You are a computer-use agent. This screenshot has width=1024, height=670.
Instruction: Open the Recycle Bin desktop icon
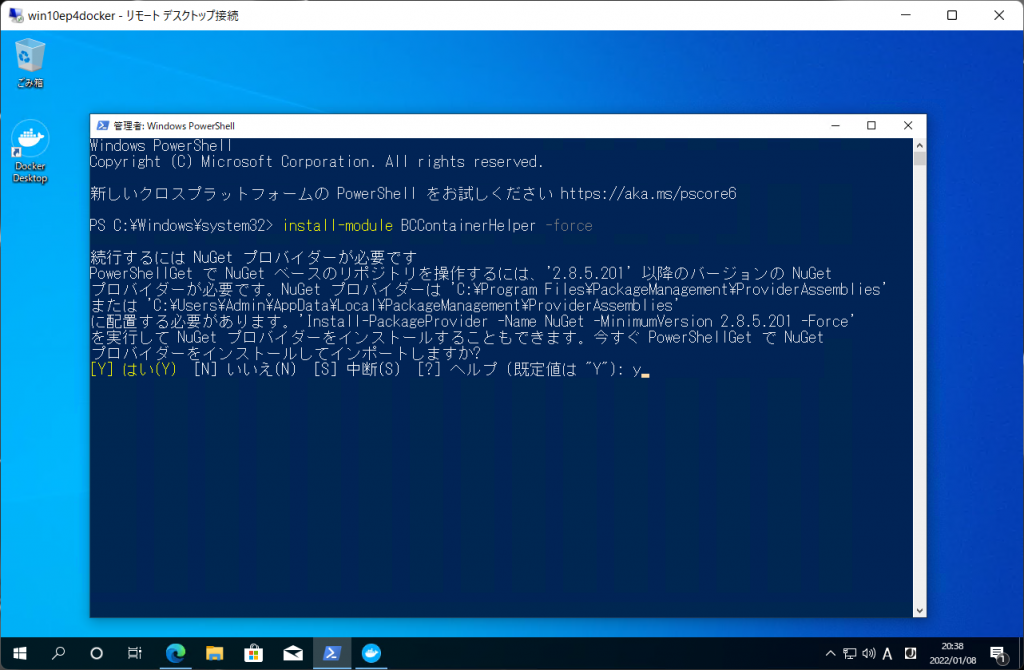click(x=30, y=63)
